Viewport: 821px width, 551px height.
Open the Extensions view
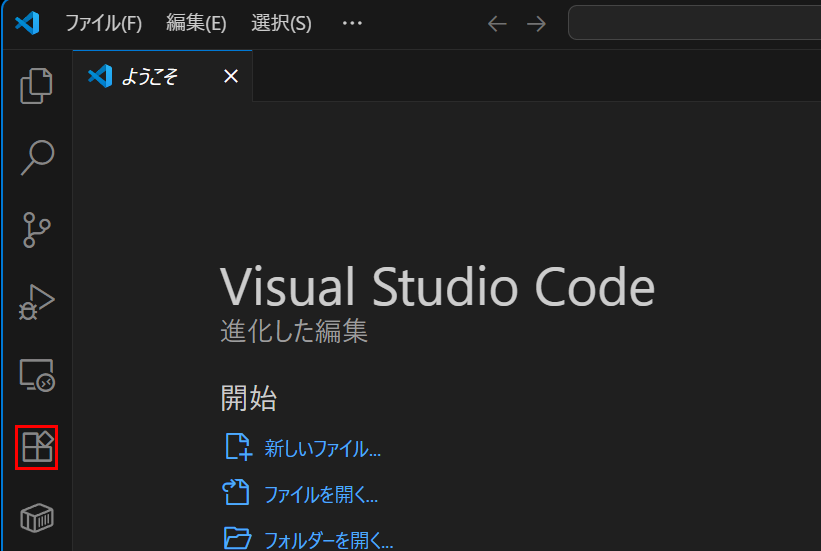(37, 447)
